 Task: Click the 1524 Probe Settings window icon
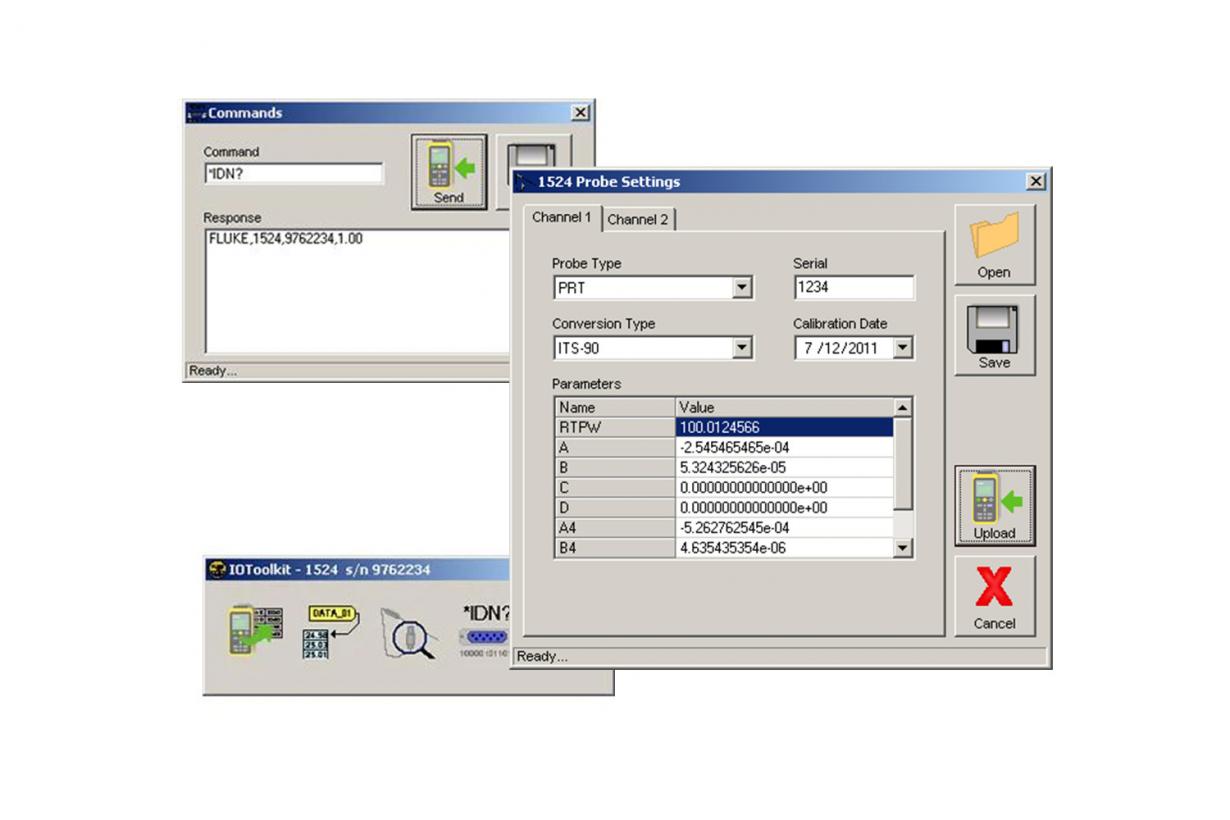pyautogui.click(x=522, y=182)
